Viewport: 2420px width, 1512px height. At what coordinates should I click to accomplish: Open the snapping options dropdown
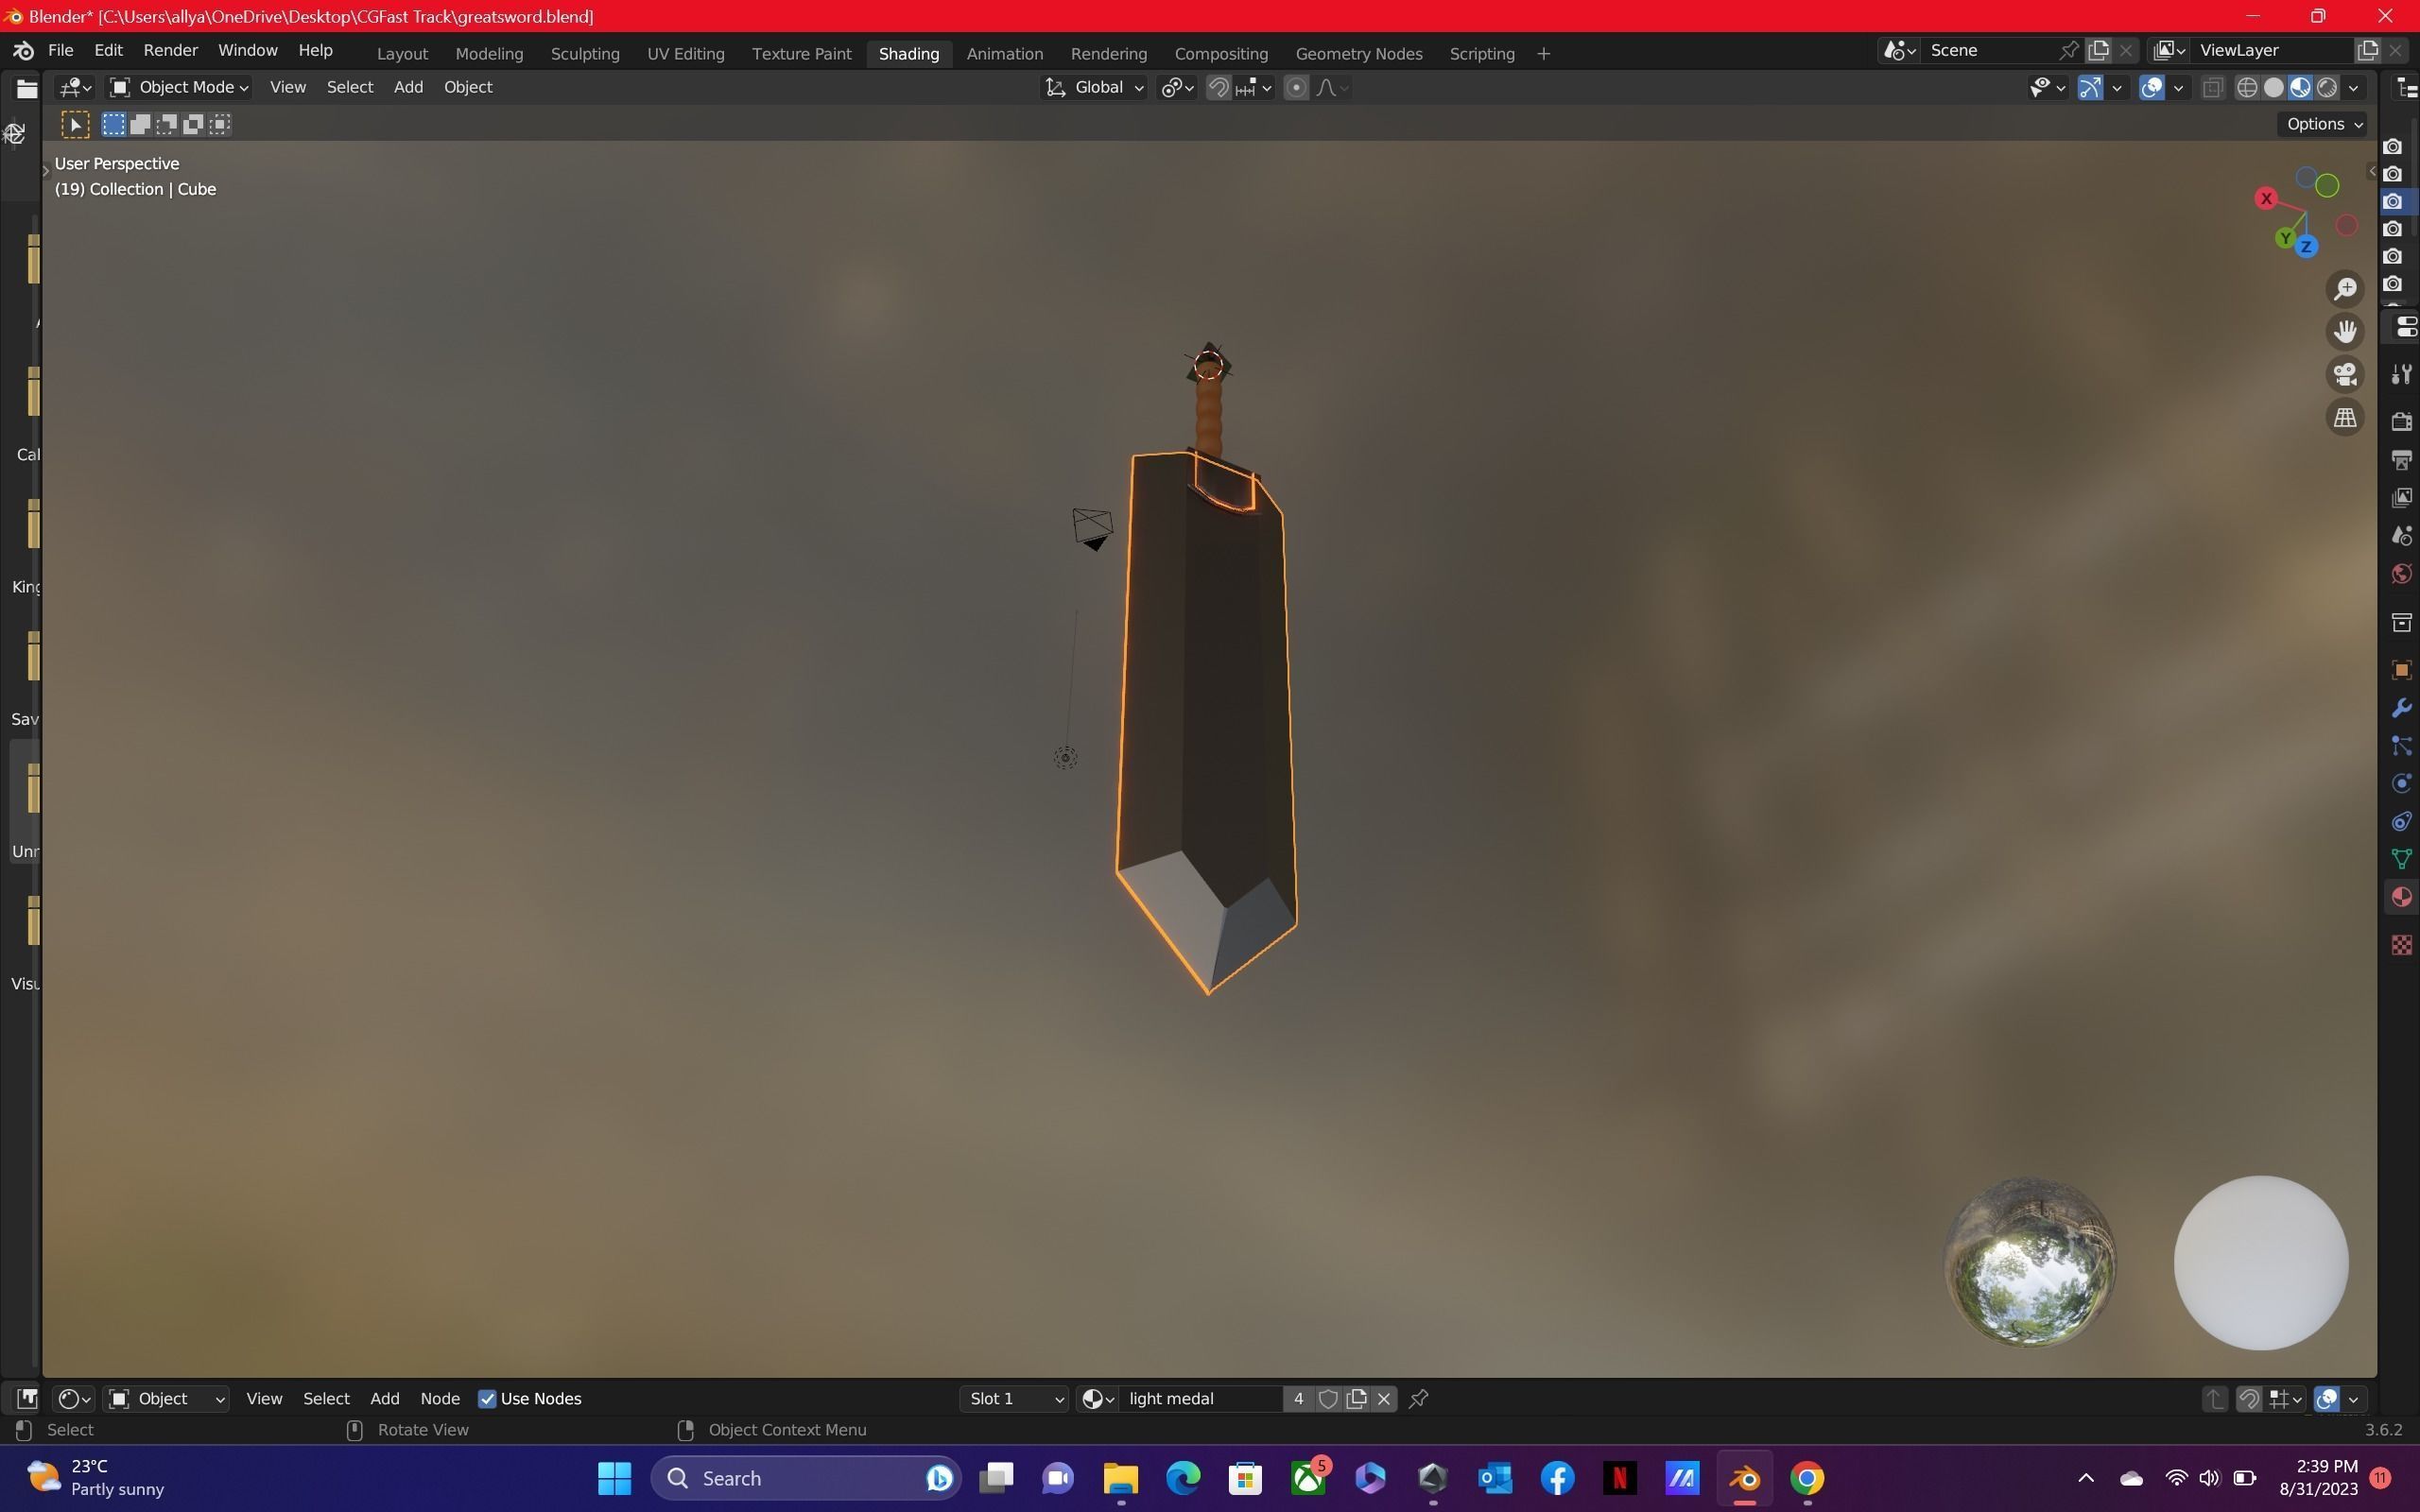coord(1254,88)
